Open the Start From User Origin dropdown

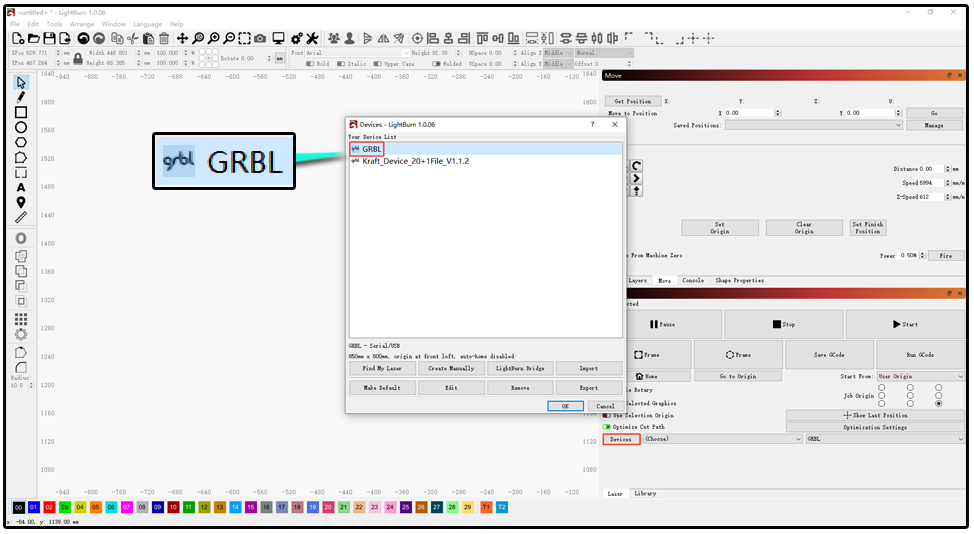tap(921, 376)
